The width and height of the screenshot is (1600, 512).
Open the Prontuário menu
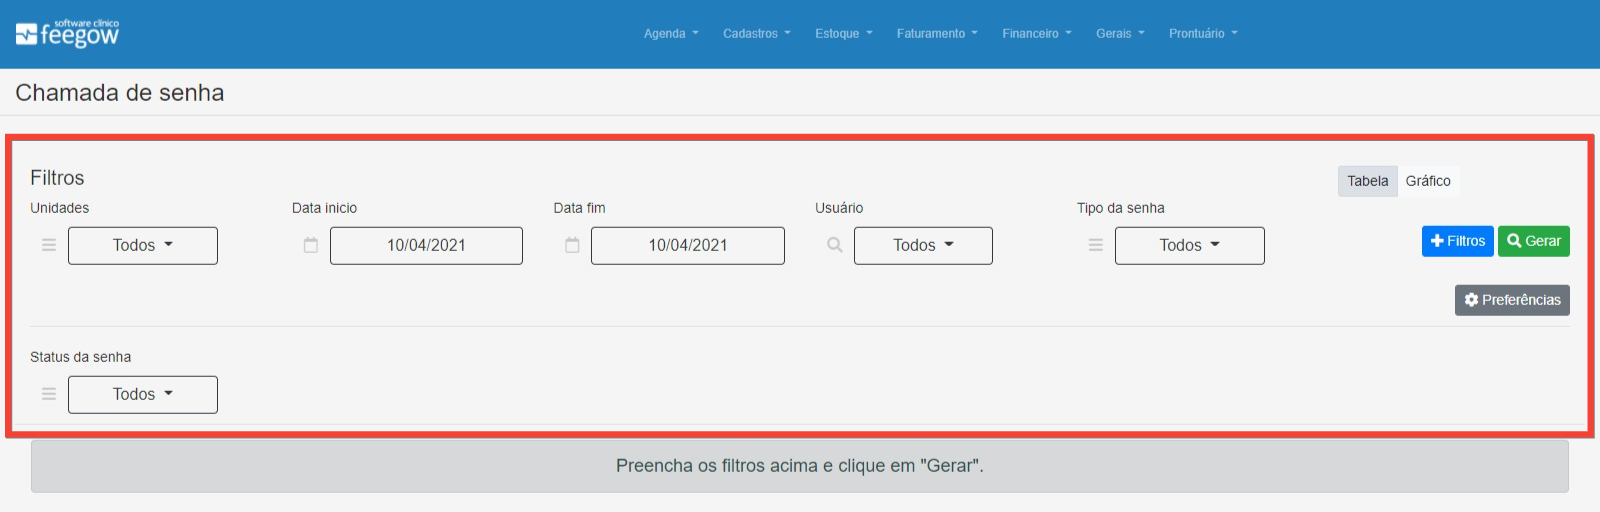[x=1203, y=33]
